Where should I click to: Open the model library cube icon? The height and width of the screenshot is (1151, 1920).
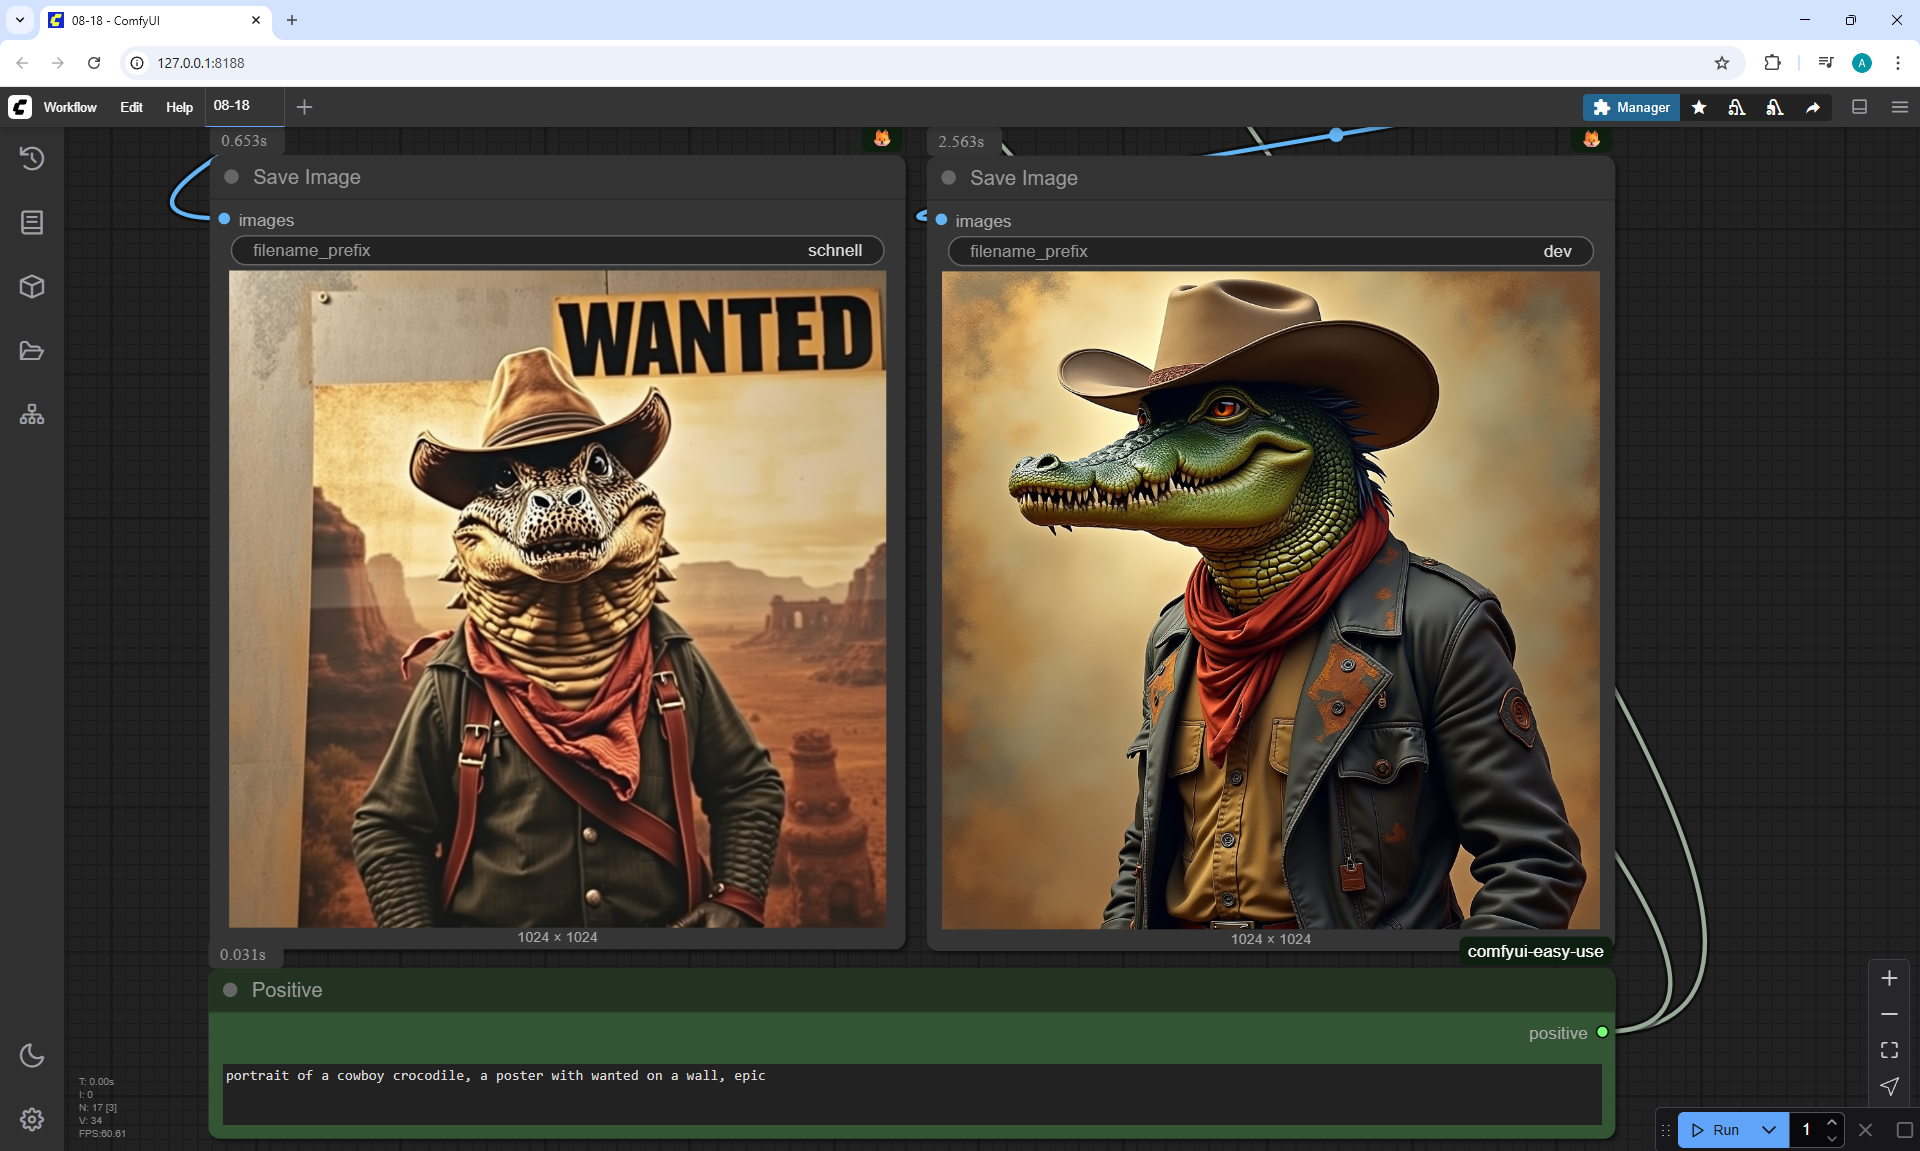tap(32, 287)
